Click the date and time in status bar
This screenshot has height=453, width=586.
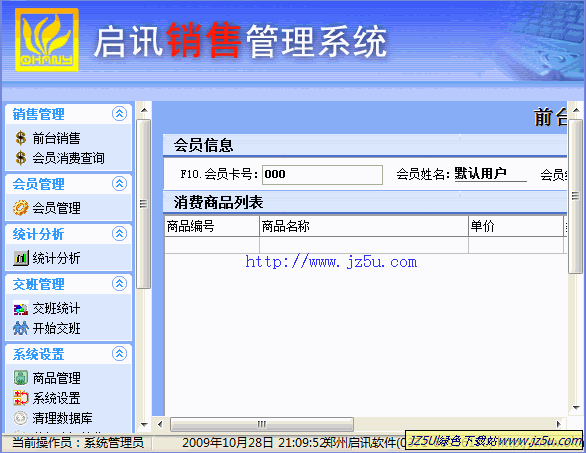coord(252,443)
